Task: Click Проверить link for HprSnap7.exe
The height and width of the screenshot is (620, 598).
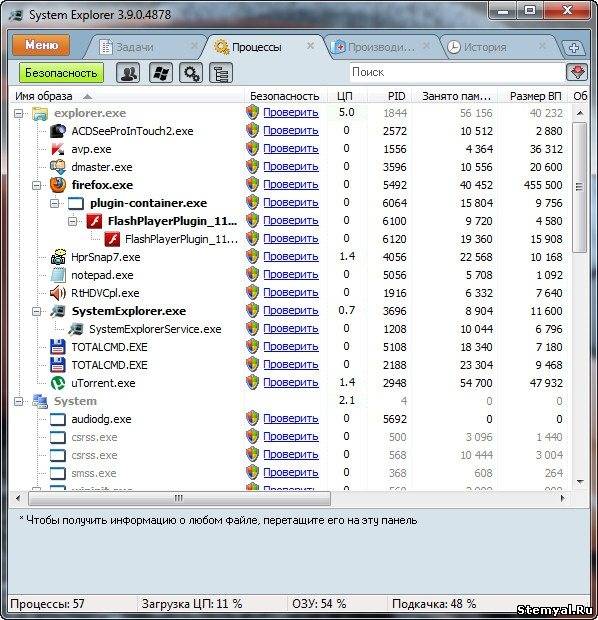Action: tap(291, 257)
